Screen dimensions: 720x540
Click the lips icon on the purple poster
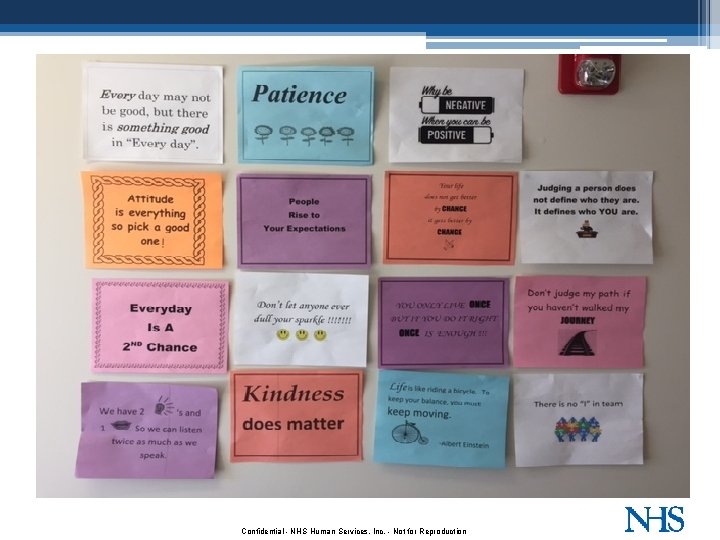[x=122, y=426]
